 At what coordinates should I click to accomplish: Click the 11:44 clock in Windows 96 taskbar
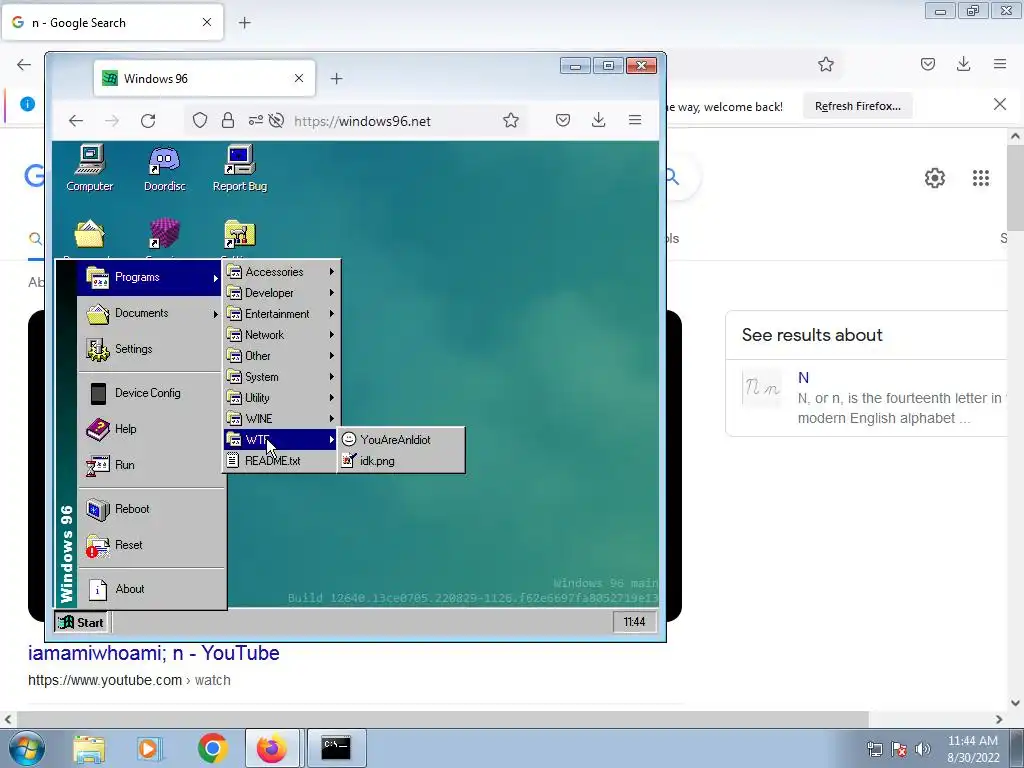pos(634,622)
